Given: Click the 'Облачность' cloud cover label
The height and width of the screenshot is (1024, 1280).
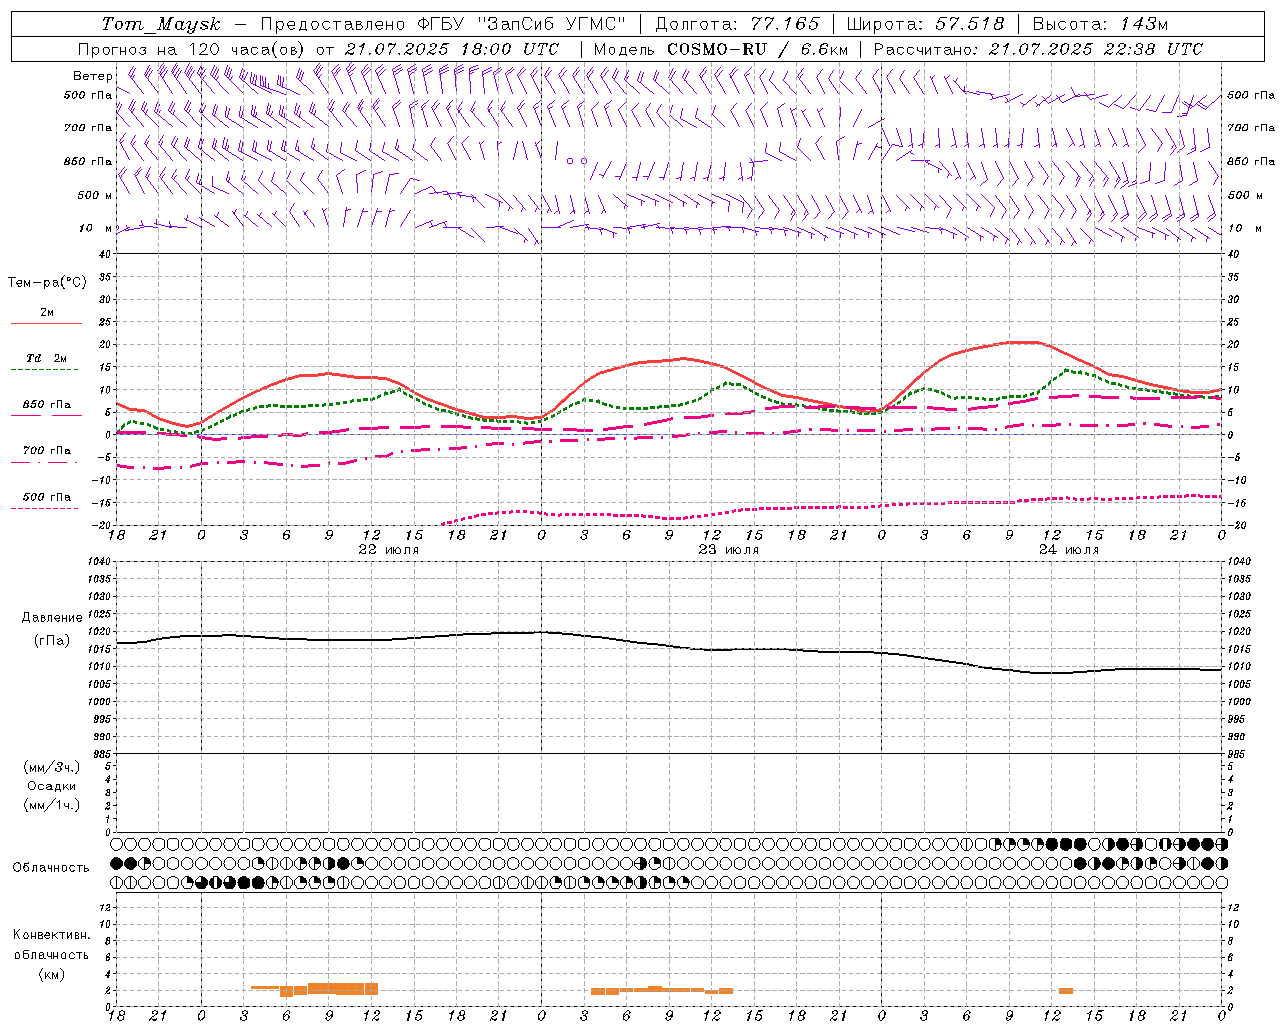Looking at the screenshot, I should [51, 868].
